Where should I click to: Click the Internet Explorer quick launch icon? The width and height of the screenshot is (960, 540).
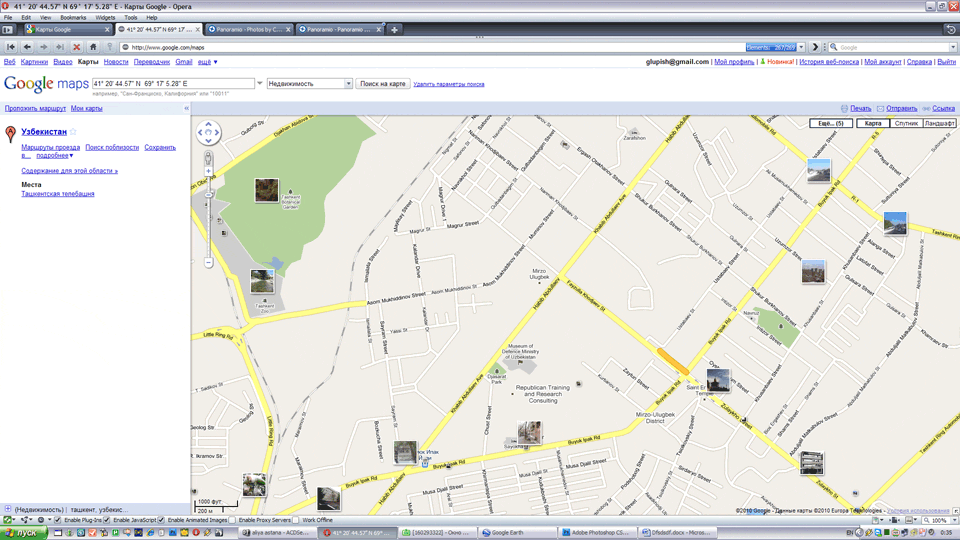(151, 533)
